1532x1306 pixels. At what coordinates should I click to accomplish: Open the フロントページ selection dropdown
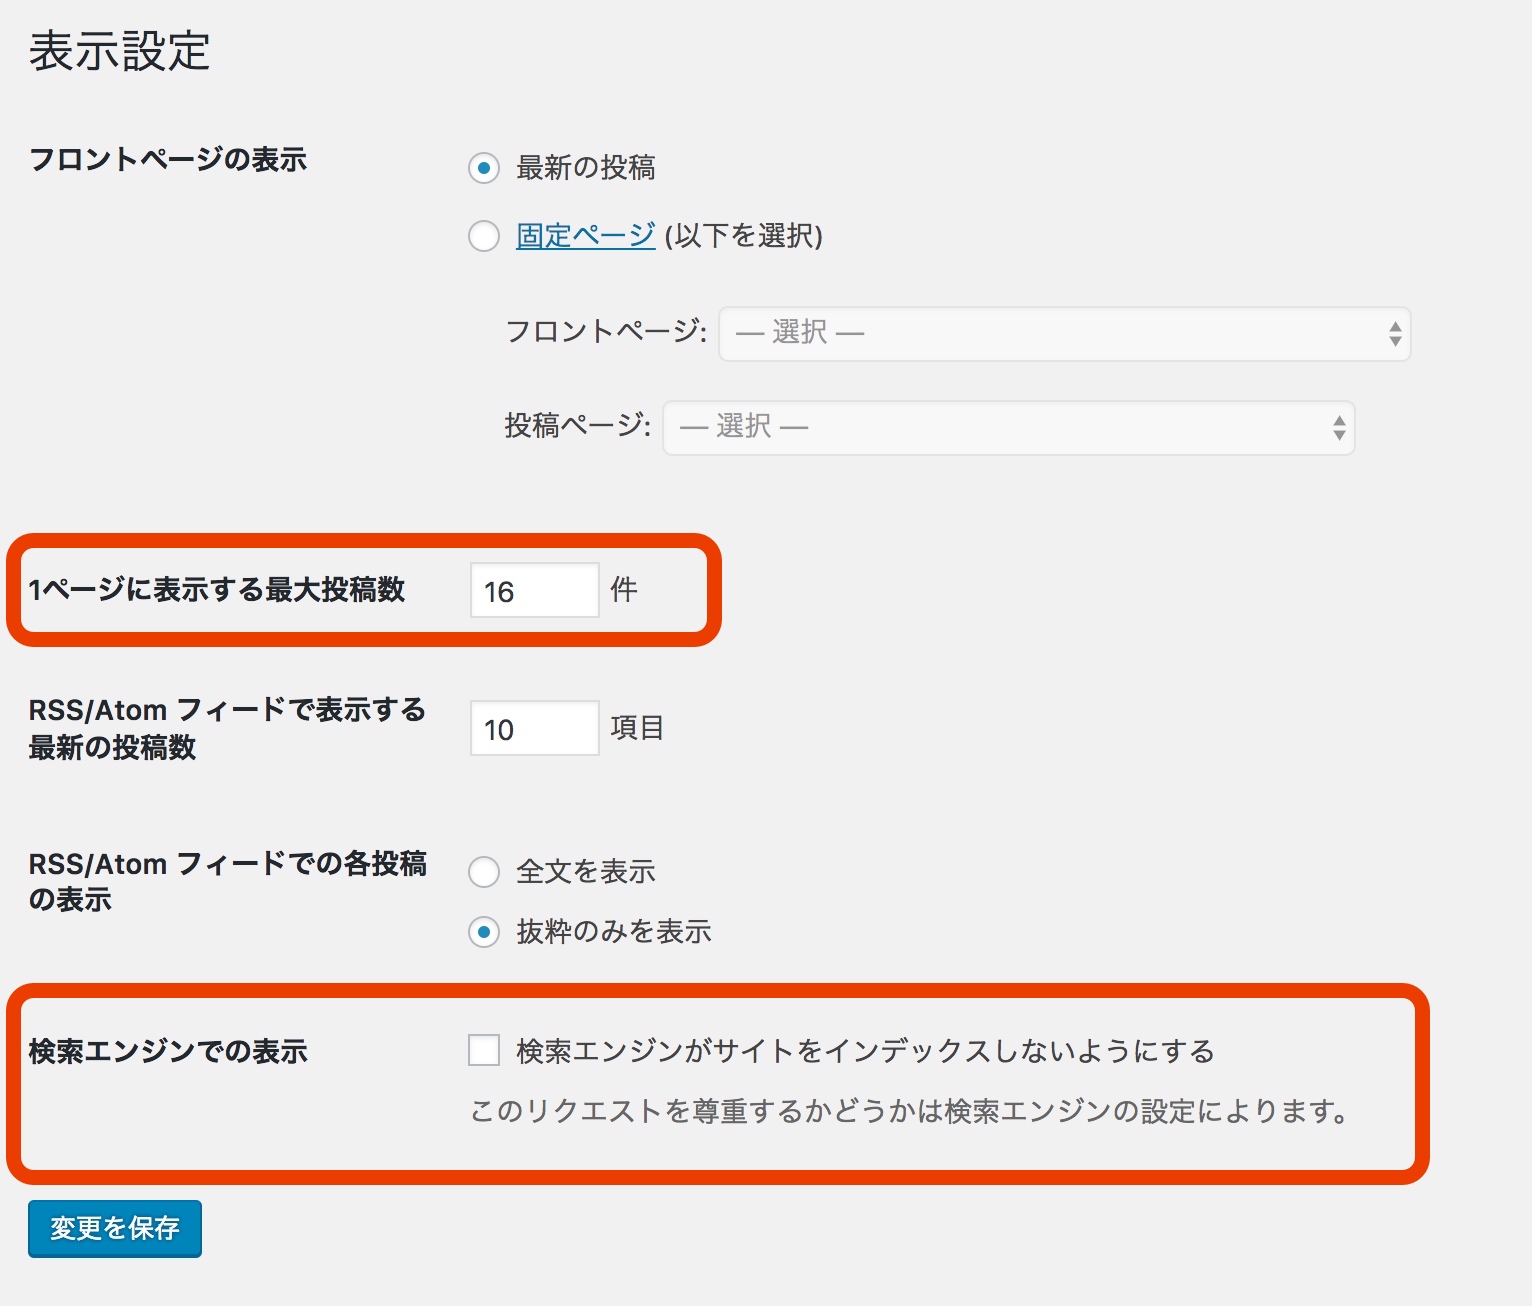click(1064, 333)
